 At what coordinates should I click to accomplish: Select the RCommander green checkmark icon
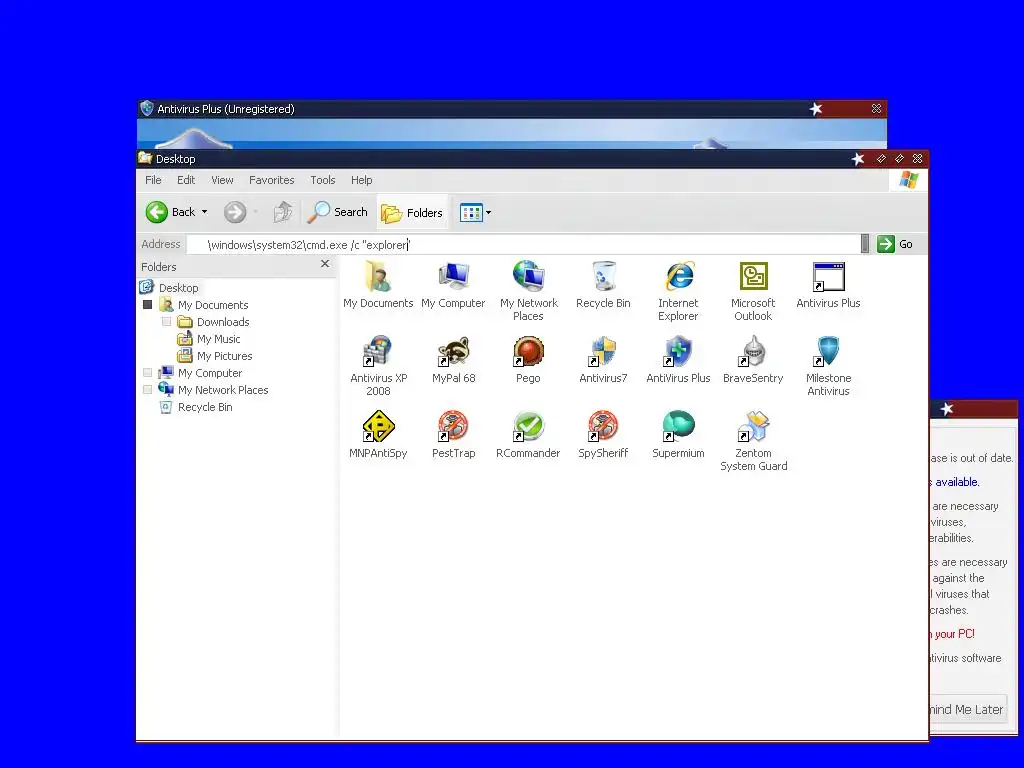coord(528,426)
